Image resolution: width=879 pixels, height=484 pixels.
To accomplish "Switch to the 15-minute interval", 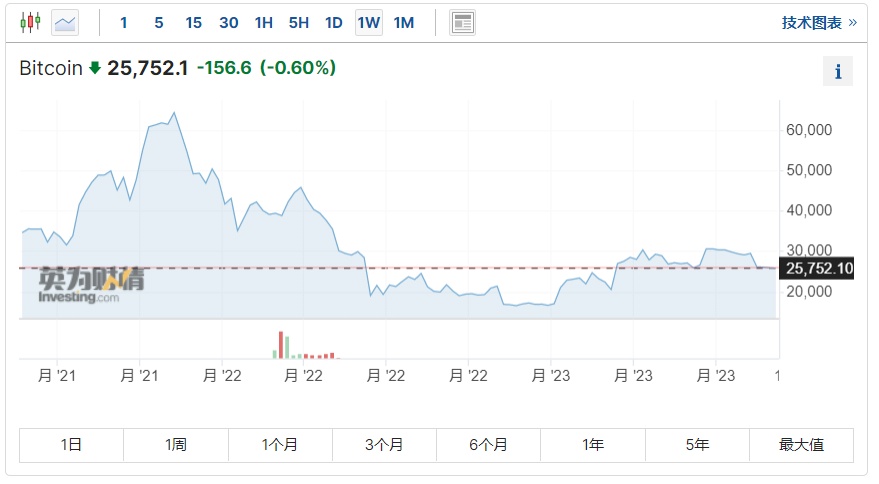I will 194,22.
